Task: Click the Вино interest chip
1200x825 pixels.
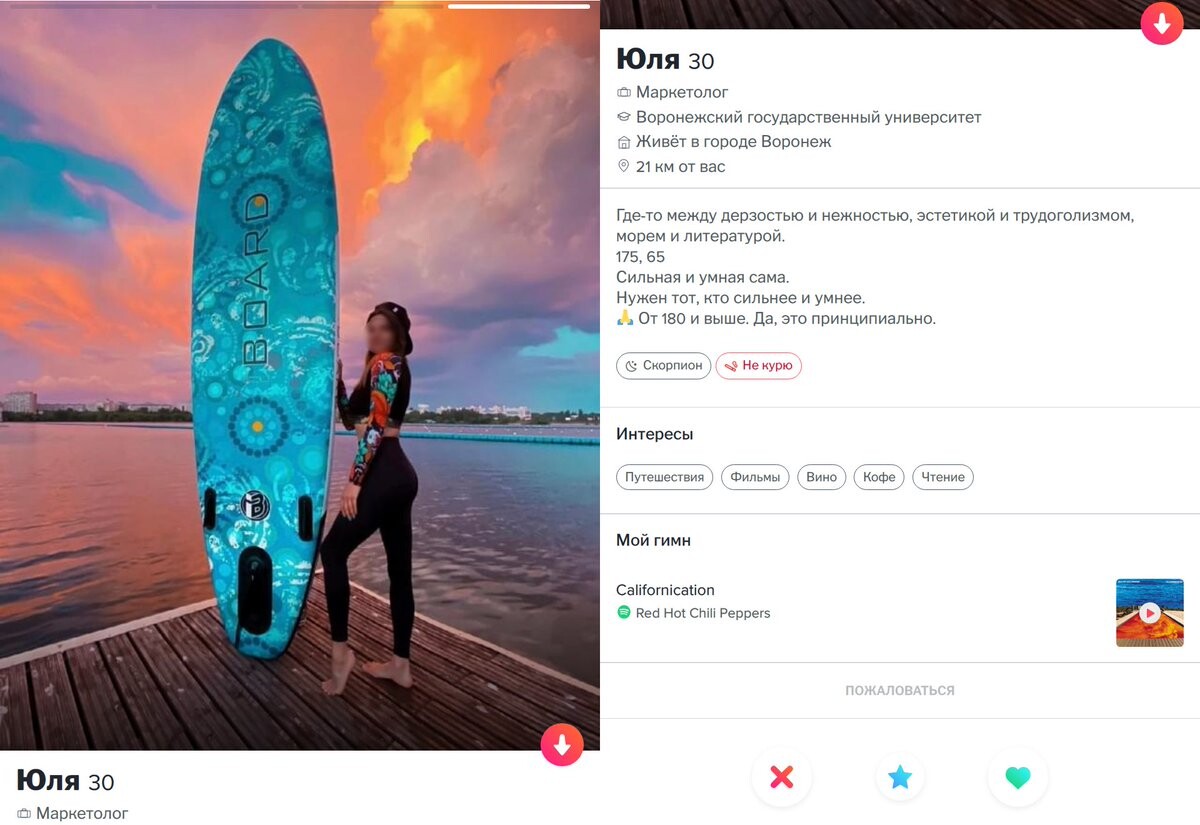Action: 821,477
